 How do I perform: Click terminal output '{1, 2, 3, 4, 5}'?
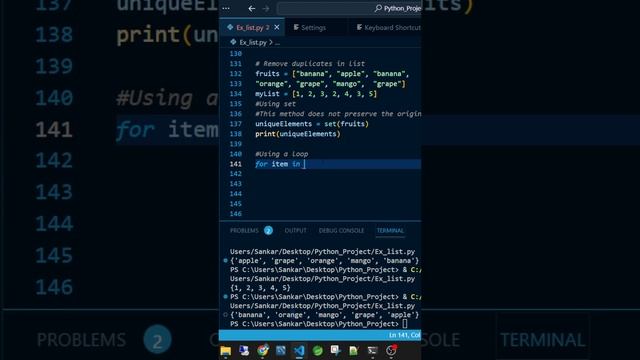tap(260, 288)
